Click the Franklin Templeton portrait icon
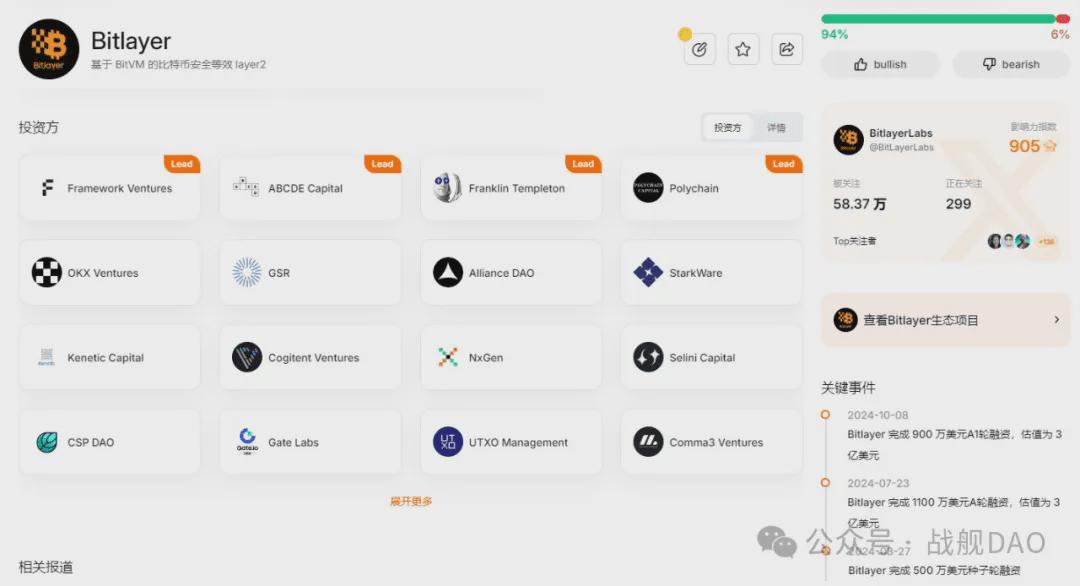Screen dimensions: 1080x586 pos(447,187)
